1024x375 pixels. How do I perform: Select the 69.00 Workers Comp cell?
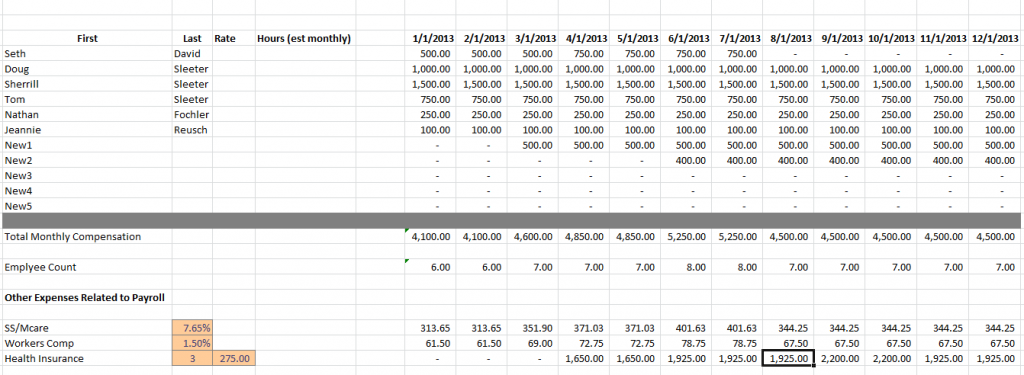click(532, 343)
